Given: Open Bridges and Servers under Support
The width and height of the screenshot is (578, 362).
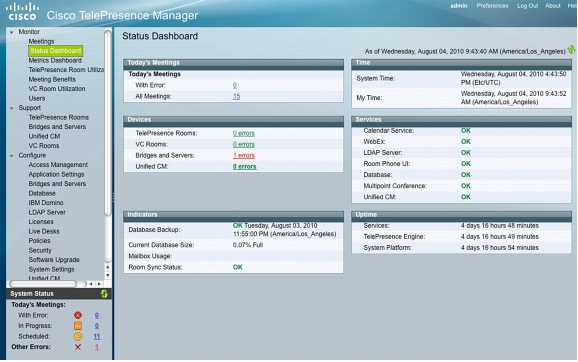Looking at the screenshot, I should pyautogui.click(x=57, y=127).
